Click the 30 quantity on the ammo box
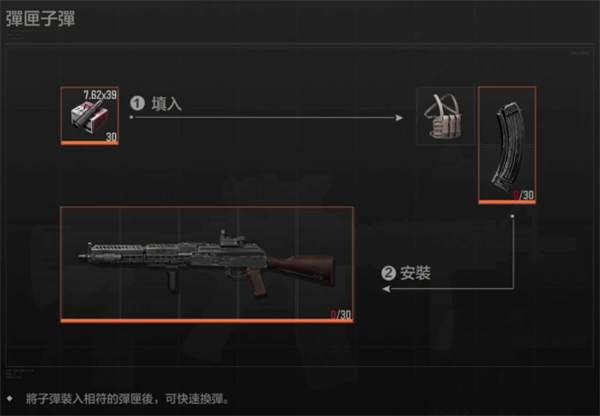 click(111, 137)
